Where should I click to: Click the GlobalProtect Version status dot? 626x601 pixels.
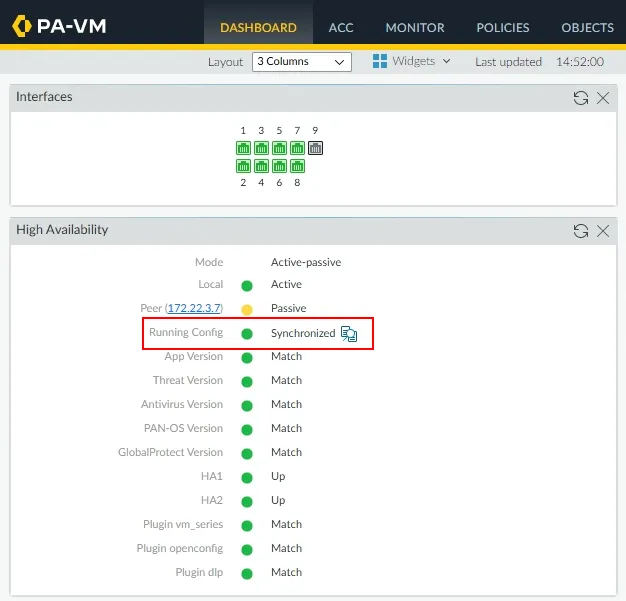point(247,454)
